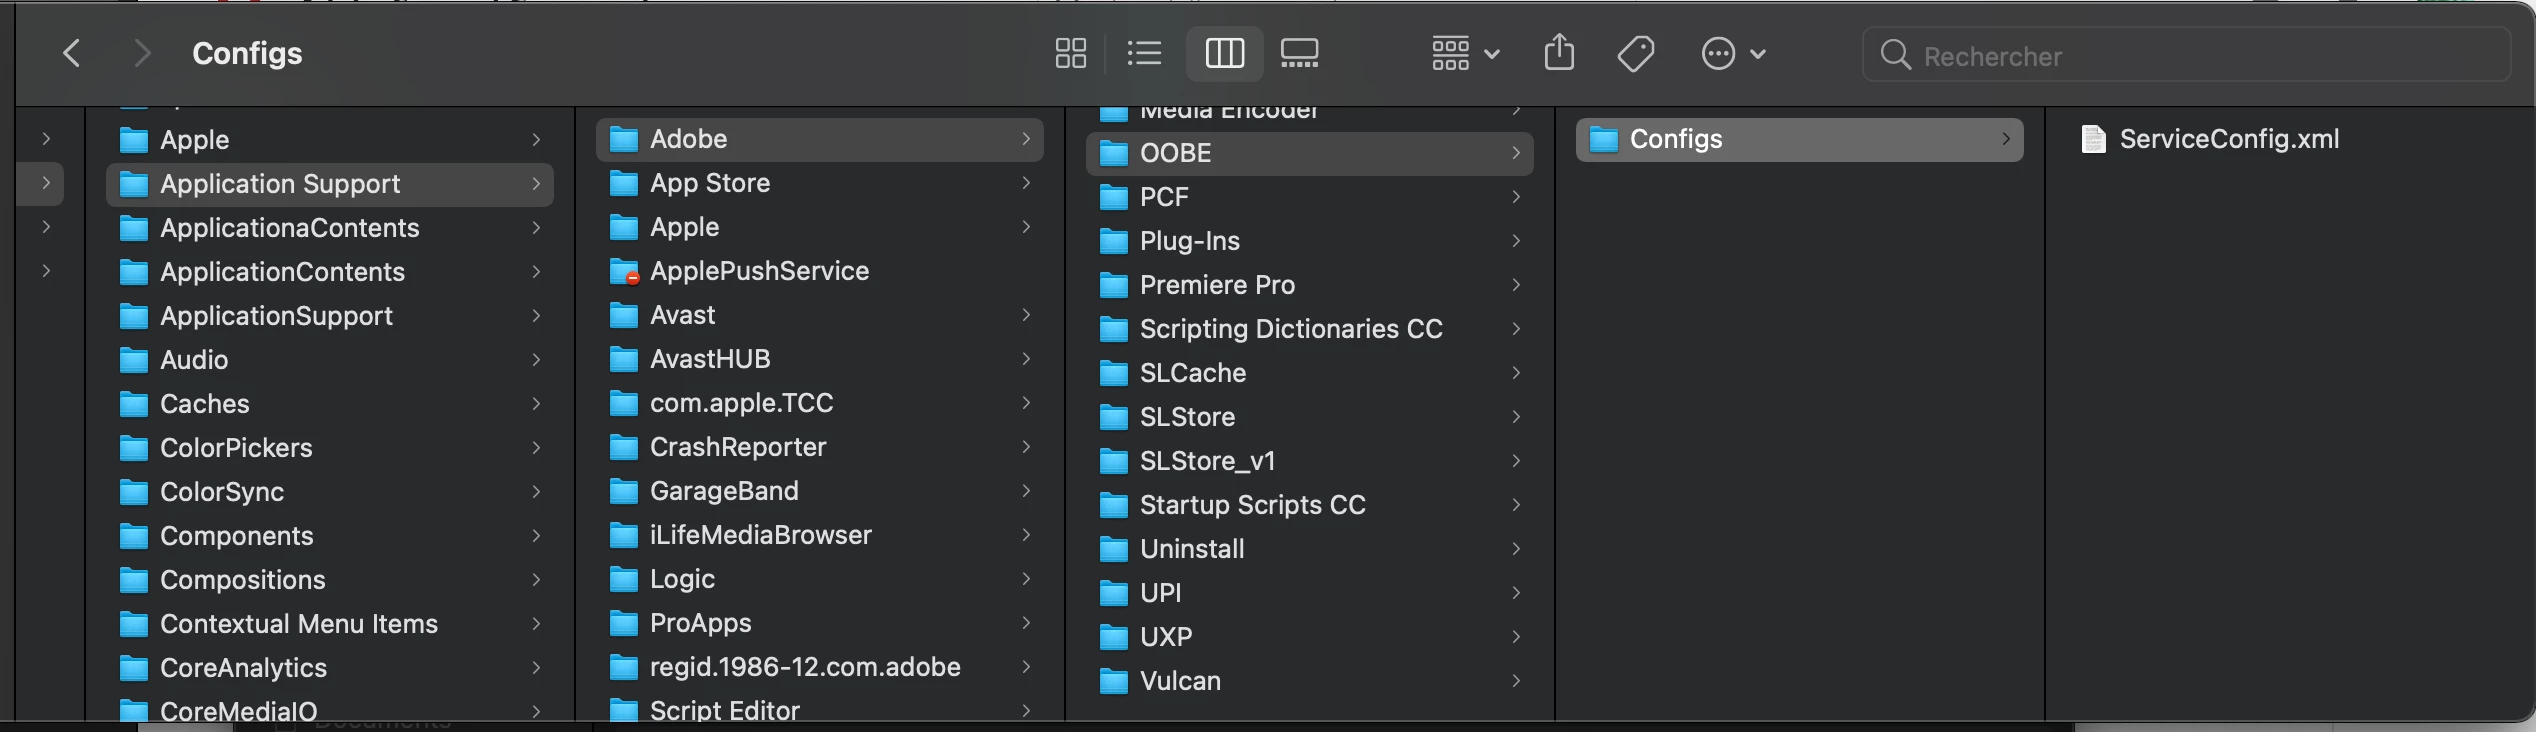Expand the highlighted sidebar row chevron
The width and height of the screenshot is (2536, 732).
point(46,183)
